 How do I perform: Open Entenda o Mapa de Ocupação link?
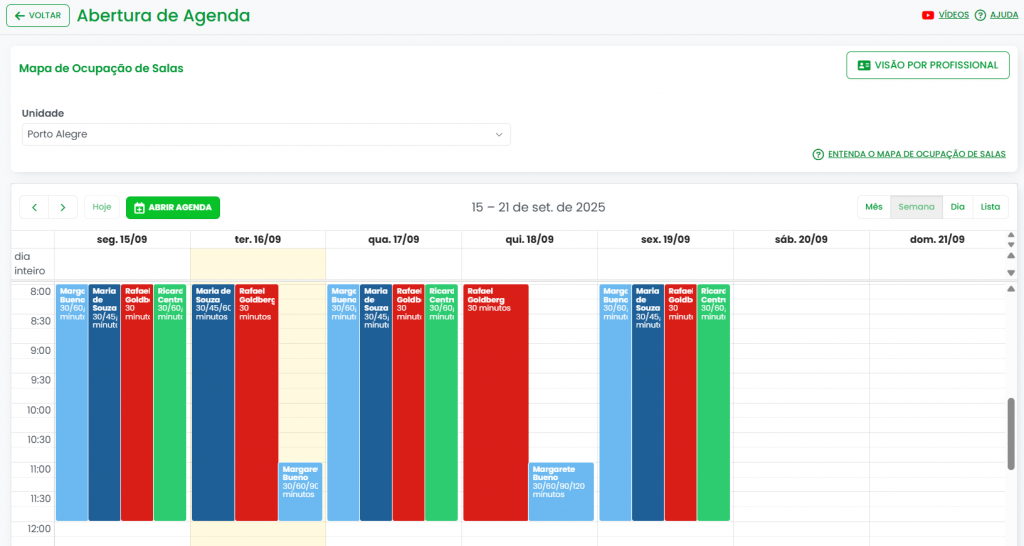[x=909, y=154]
